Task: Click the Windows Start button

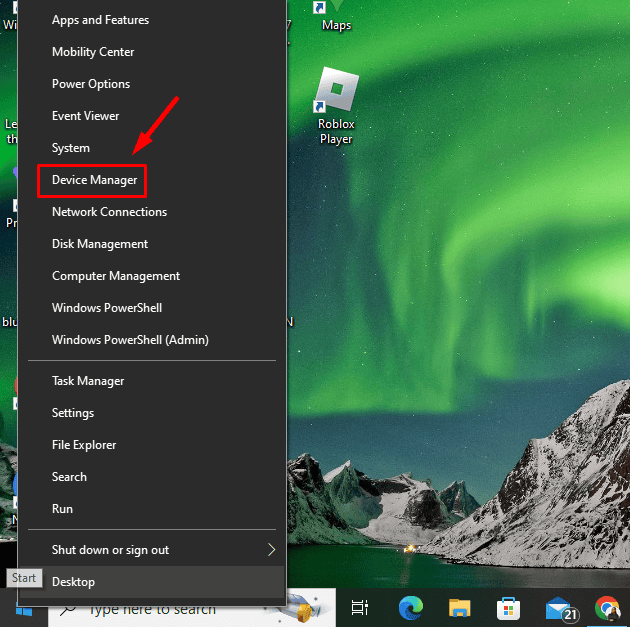Action: tap(24, 609)
